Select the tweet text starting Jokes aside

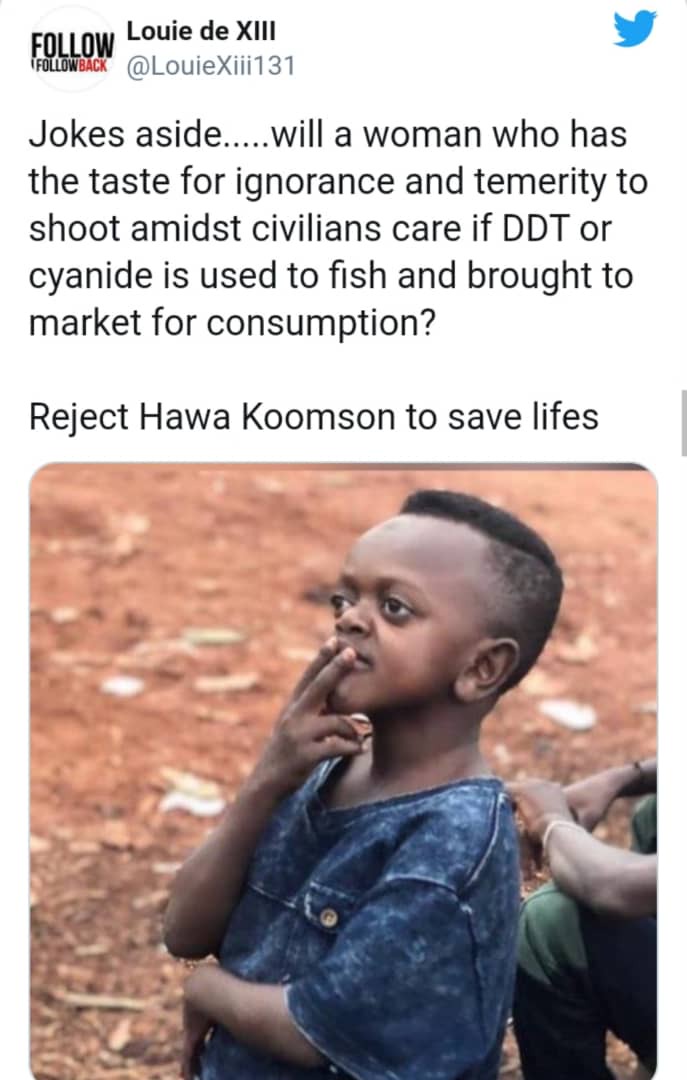(338, 228)
